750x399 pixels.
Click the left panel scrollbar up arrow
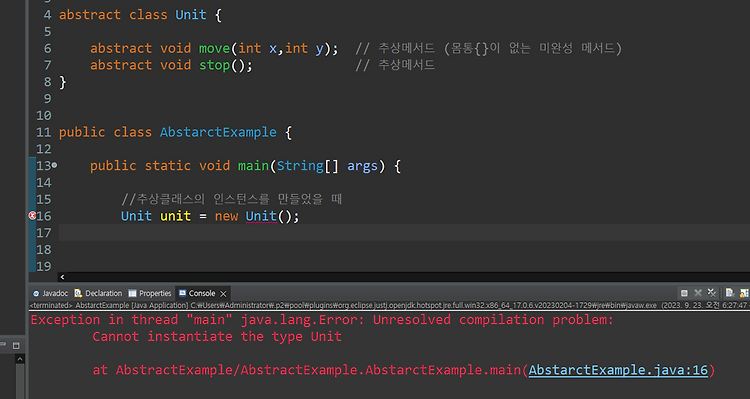pos(20,359)
